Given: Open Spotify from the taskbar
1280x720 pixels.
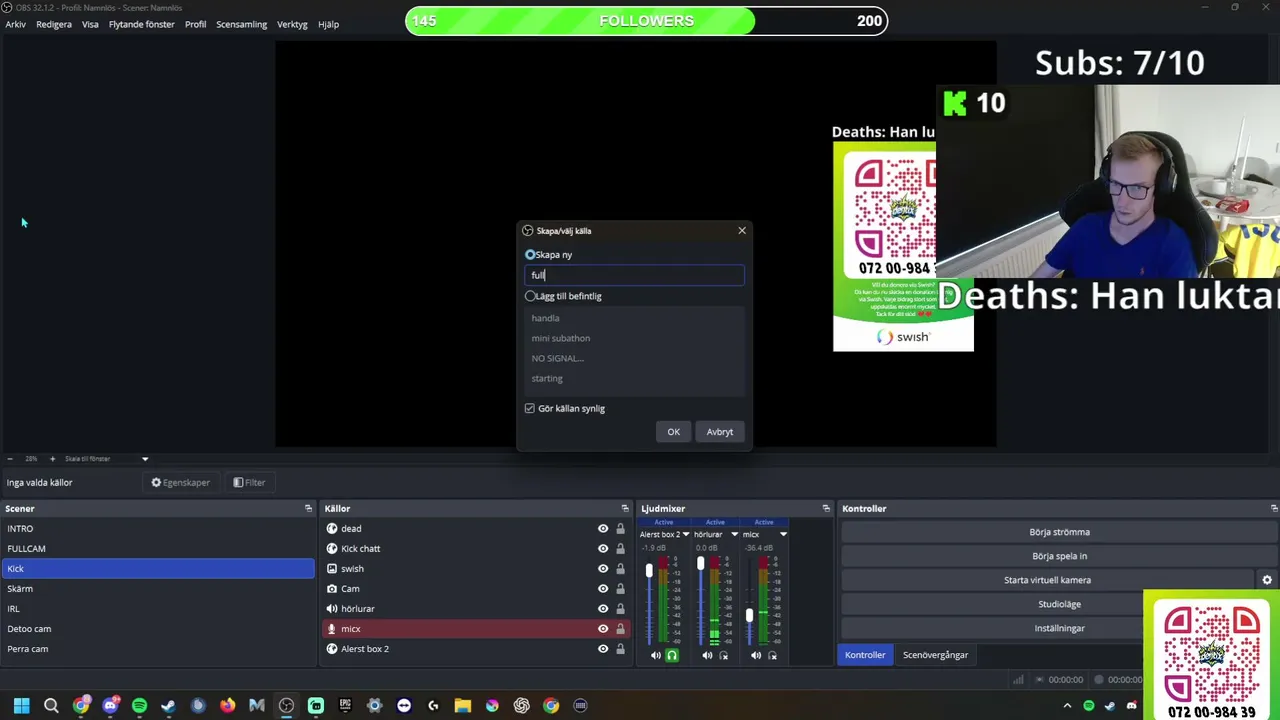Looking at the screenshot, I should [x=139, y=706].
